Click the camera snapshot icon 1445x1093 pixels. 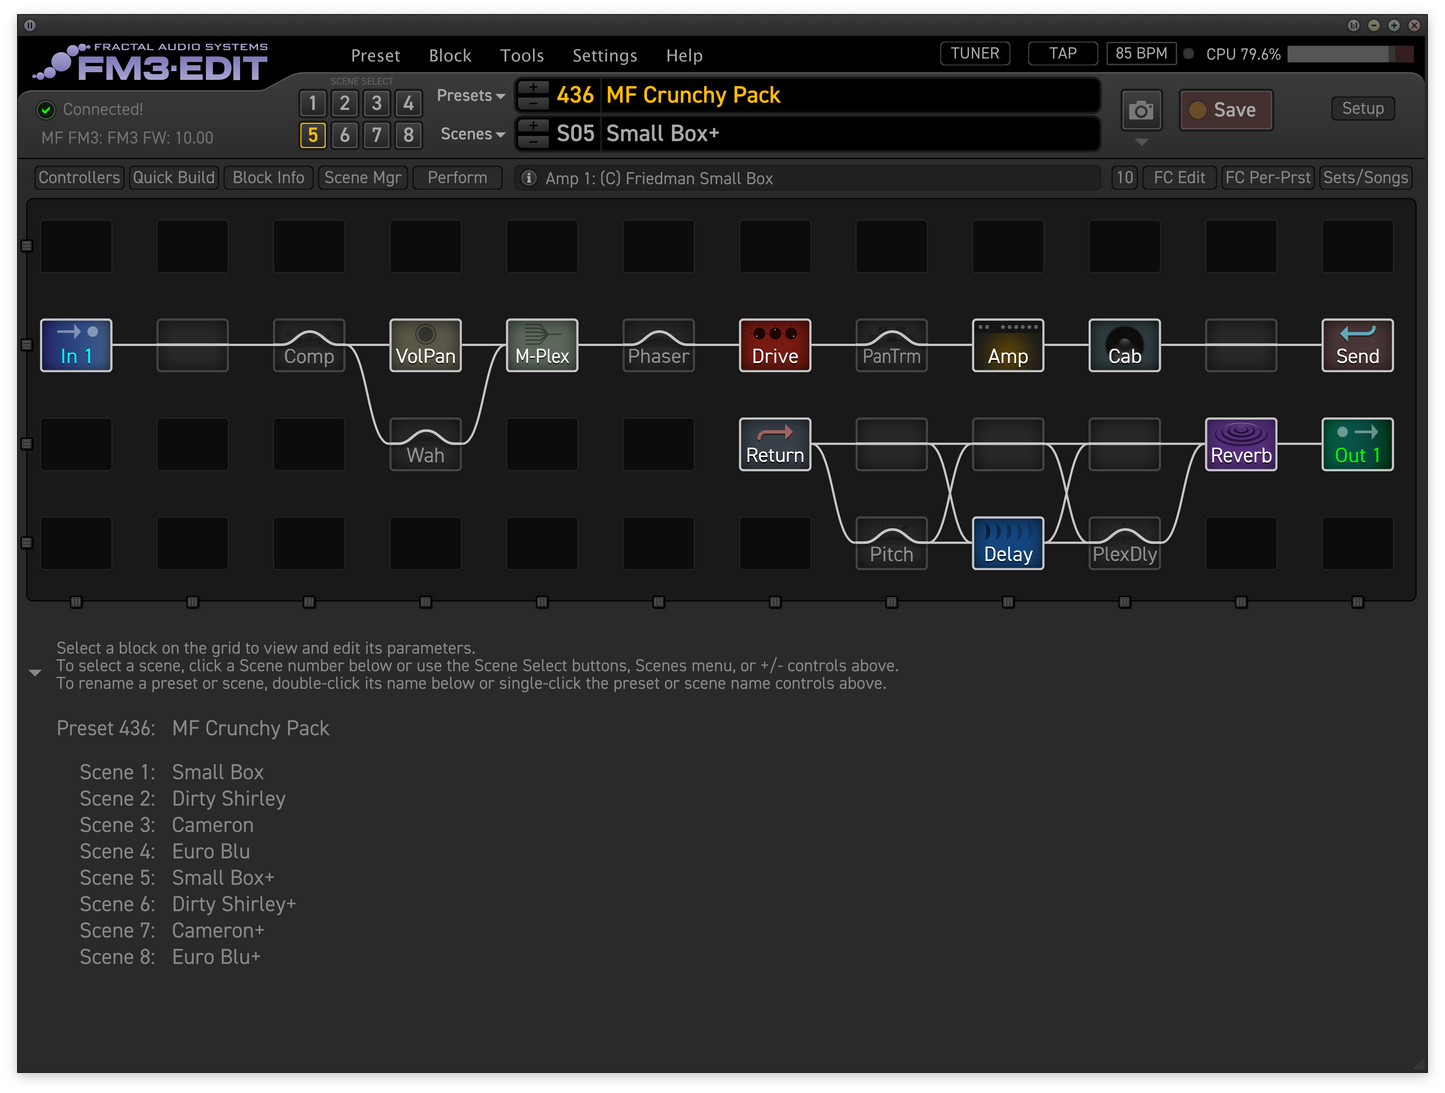click(x=1141, y=110)
